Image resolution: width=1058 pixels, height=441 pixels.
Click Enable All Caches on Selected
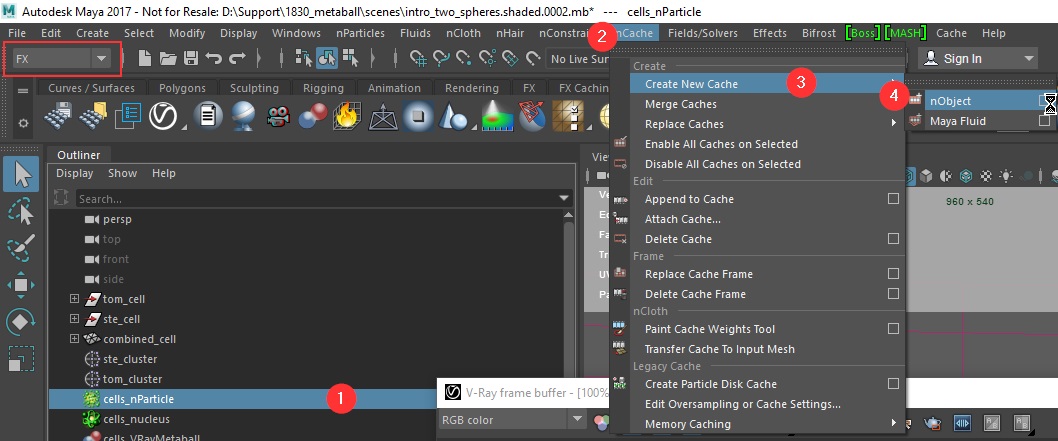(721, 144)
